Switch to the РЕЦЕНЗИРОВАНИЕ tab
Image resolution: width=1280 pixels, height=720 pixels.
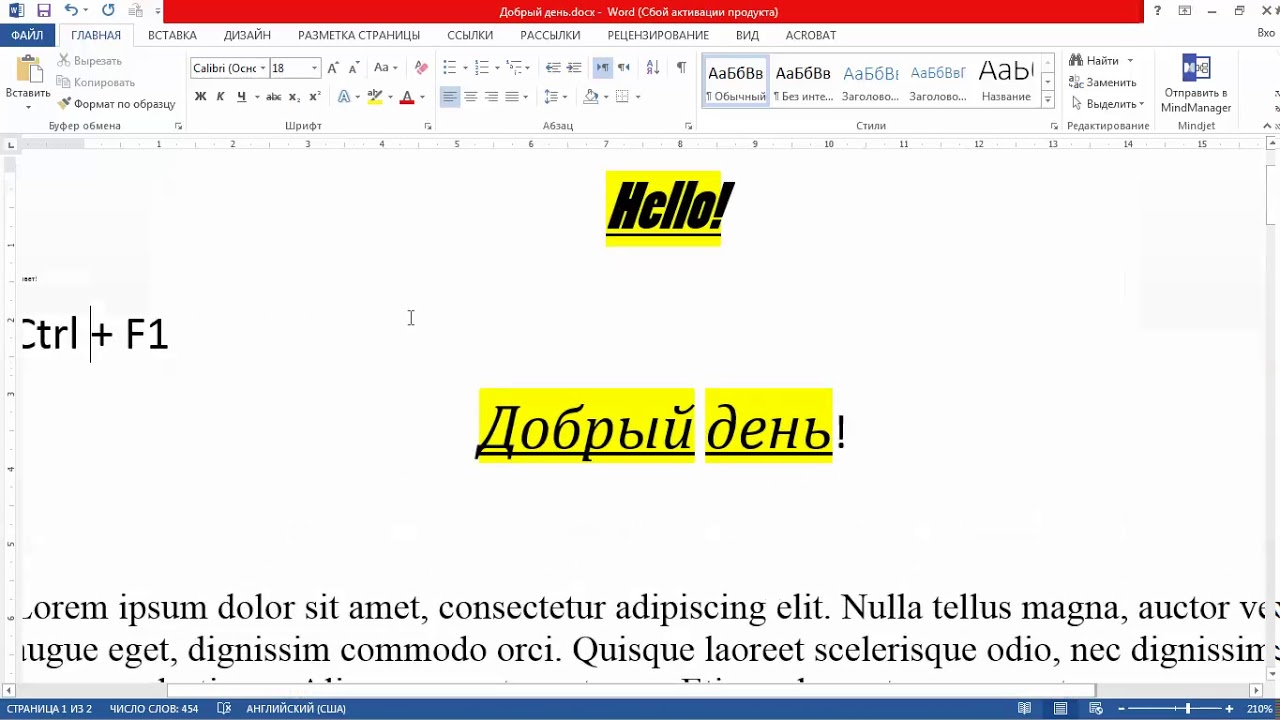click(x=658, y=35)
